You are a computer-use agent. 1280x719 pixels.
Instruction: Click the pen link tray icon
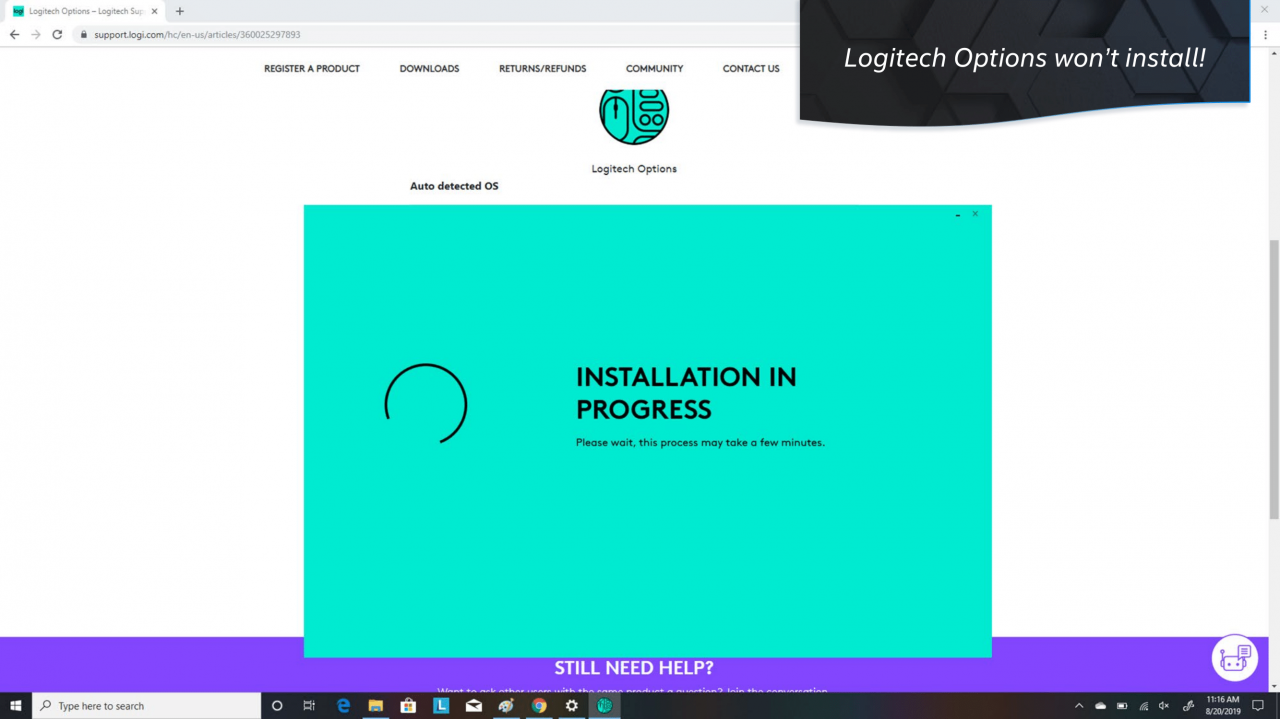pyautogui.click(x=1188, y=706)
